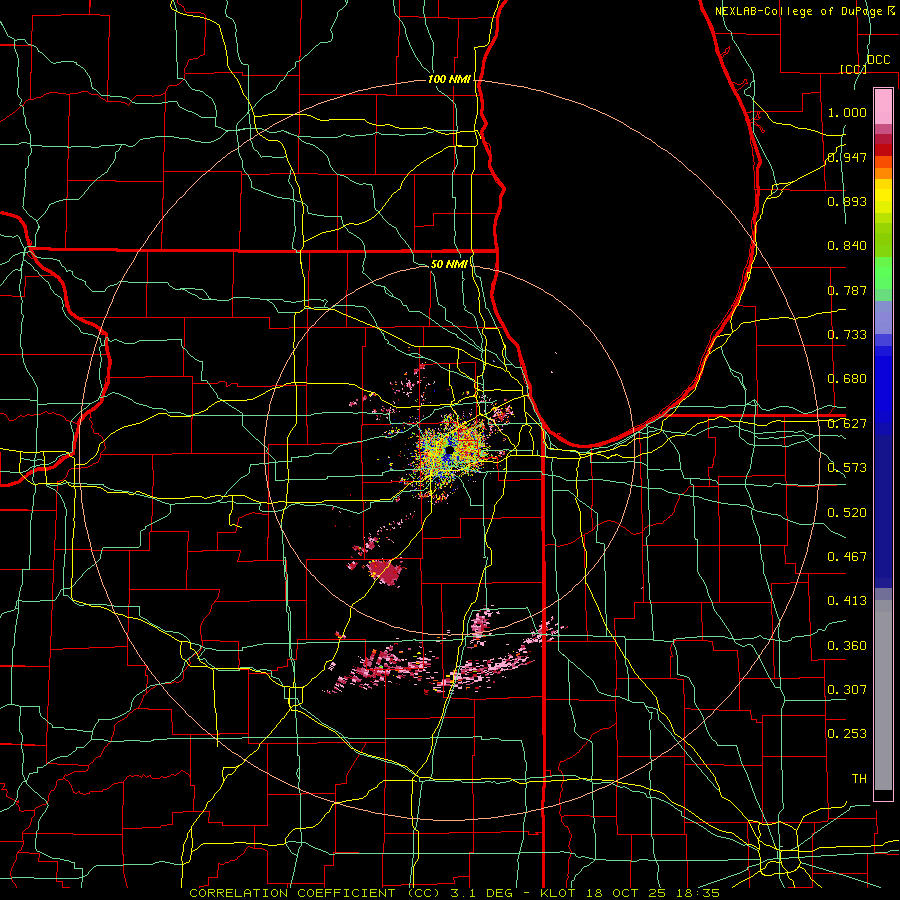
Task: Select the 0.307 scale value
Action: click(847, 690)
